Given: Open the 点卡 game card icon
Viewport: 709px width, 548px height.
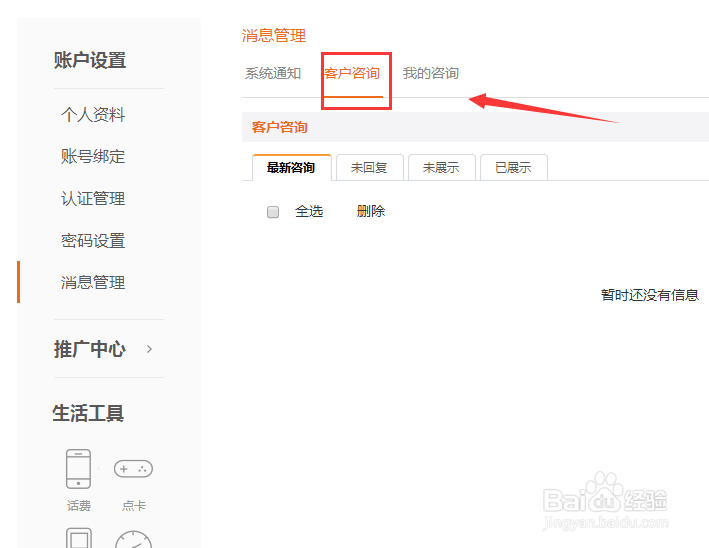Looking at the screenshot, I should tap(133, 469).
